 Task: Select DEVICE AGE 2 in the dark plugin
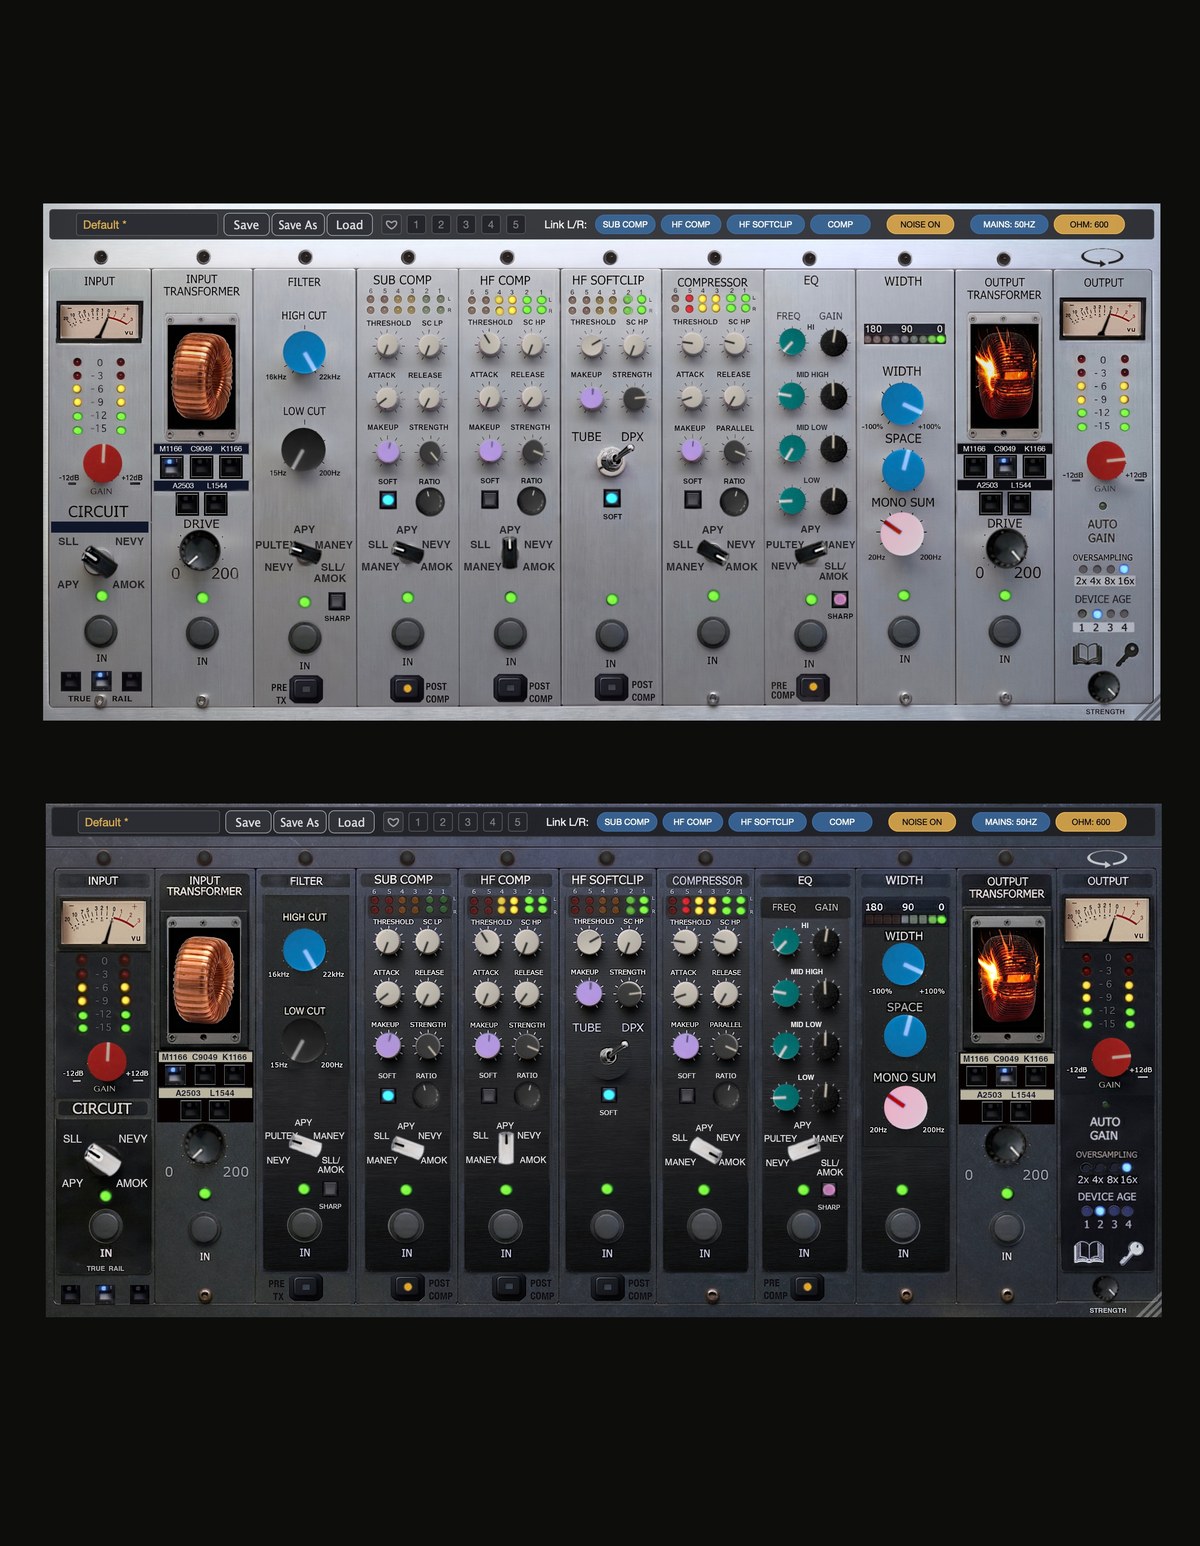click(x=1100, y=1211)
